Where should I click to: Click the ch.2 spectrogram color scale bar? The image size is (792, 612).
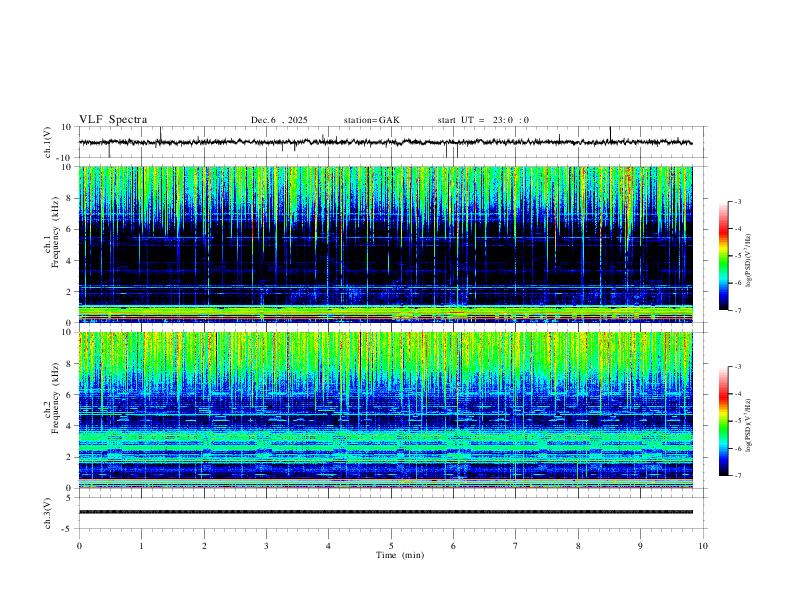[723, 421]
